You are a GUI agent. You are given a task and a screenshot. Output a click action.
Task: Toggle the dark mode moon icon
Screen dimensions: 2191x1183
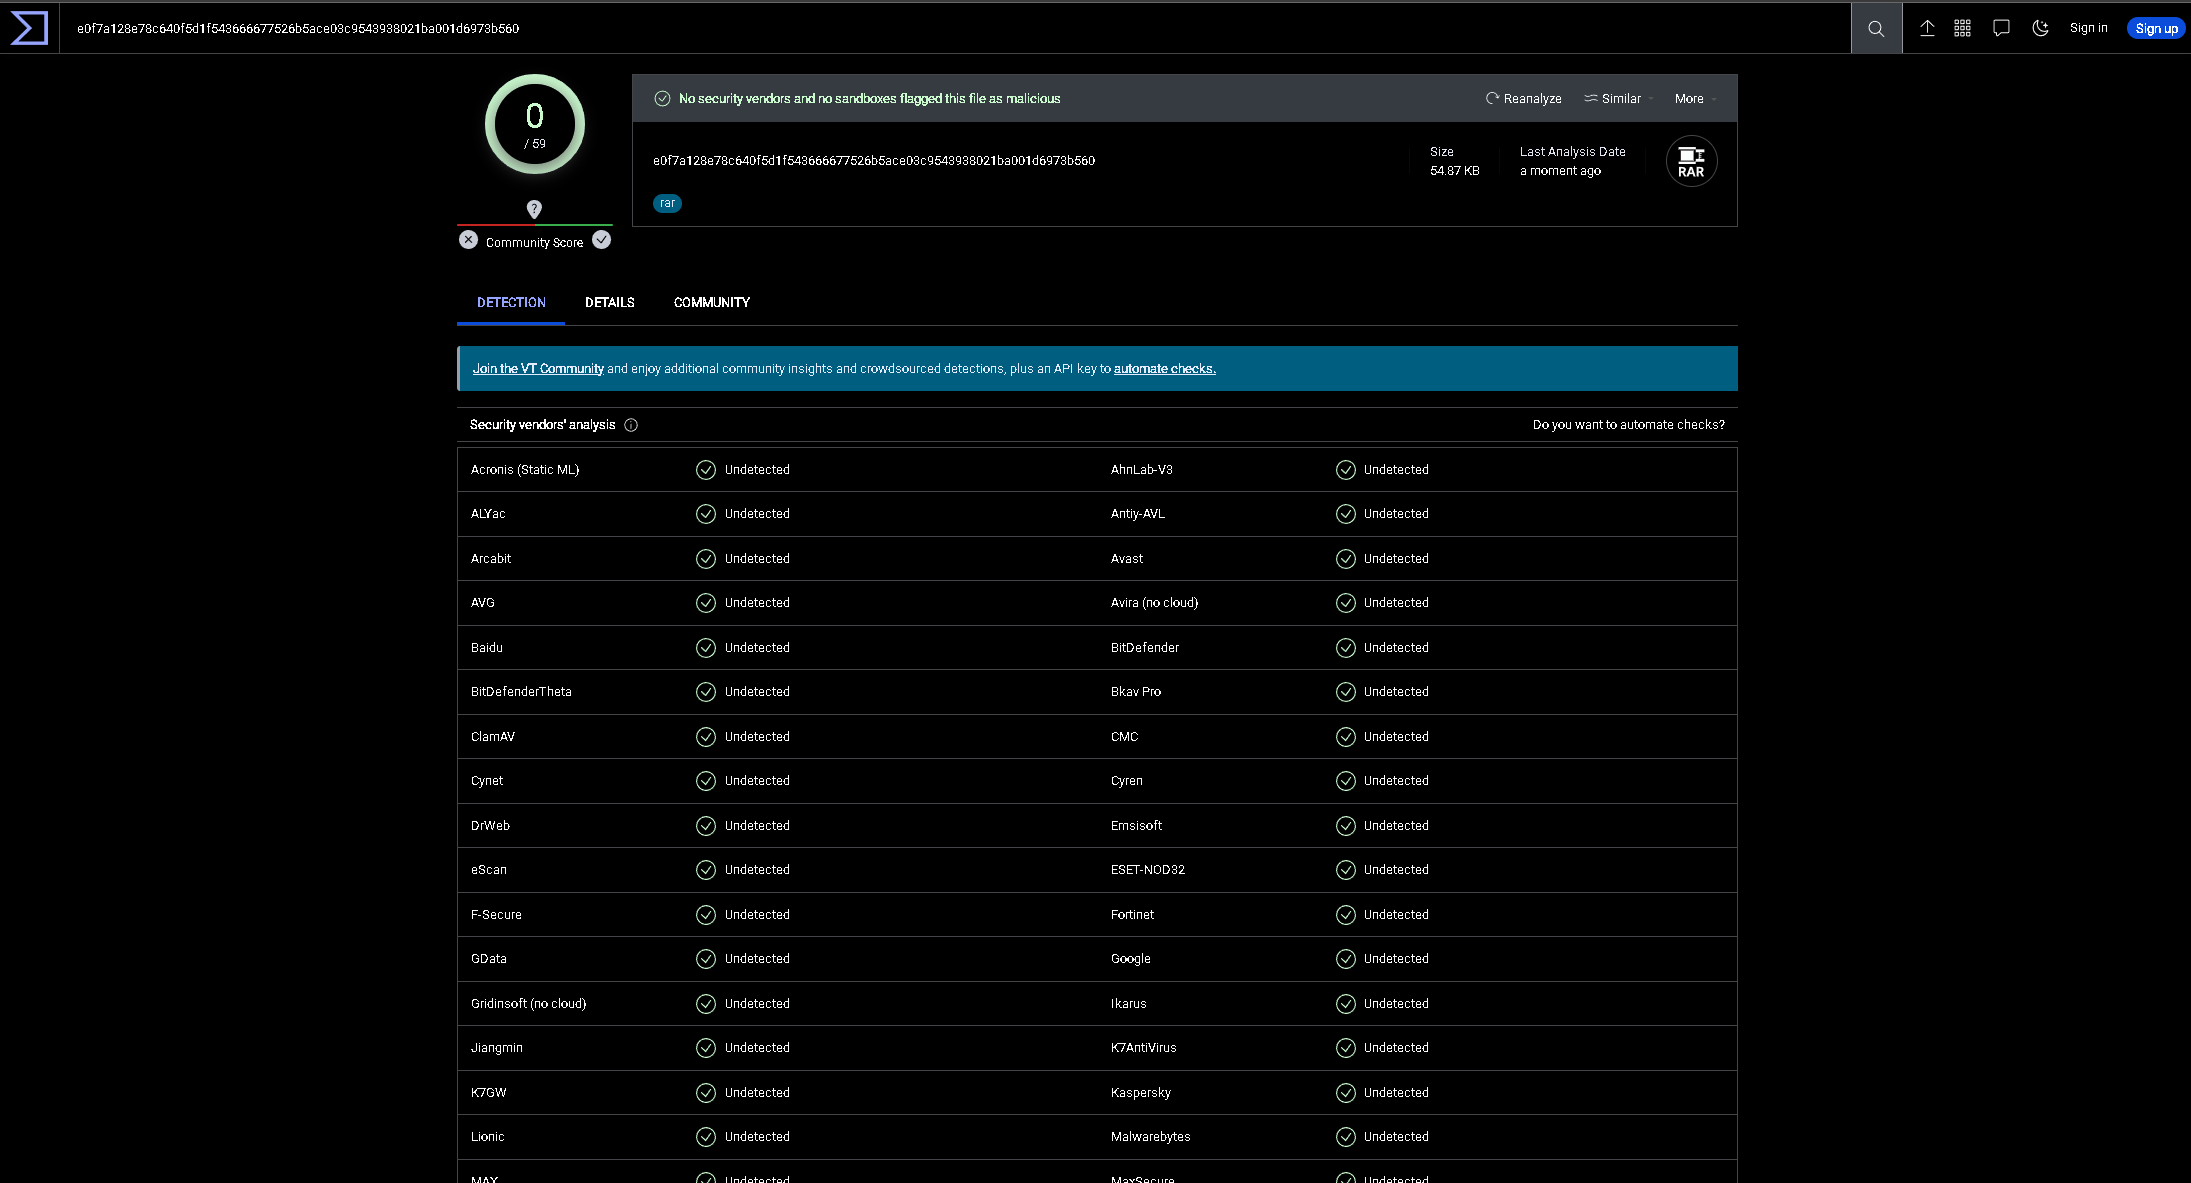pos(2040,28)
